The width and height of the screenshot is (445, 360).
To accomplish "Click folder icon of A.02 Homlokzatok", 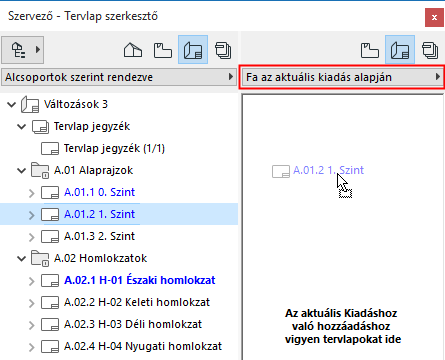I will coord(40,259).
